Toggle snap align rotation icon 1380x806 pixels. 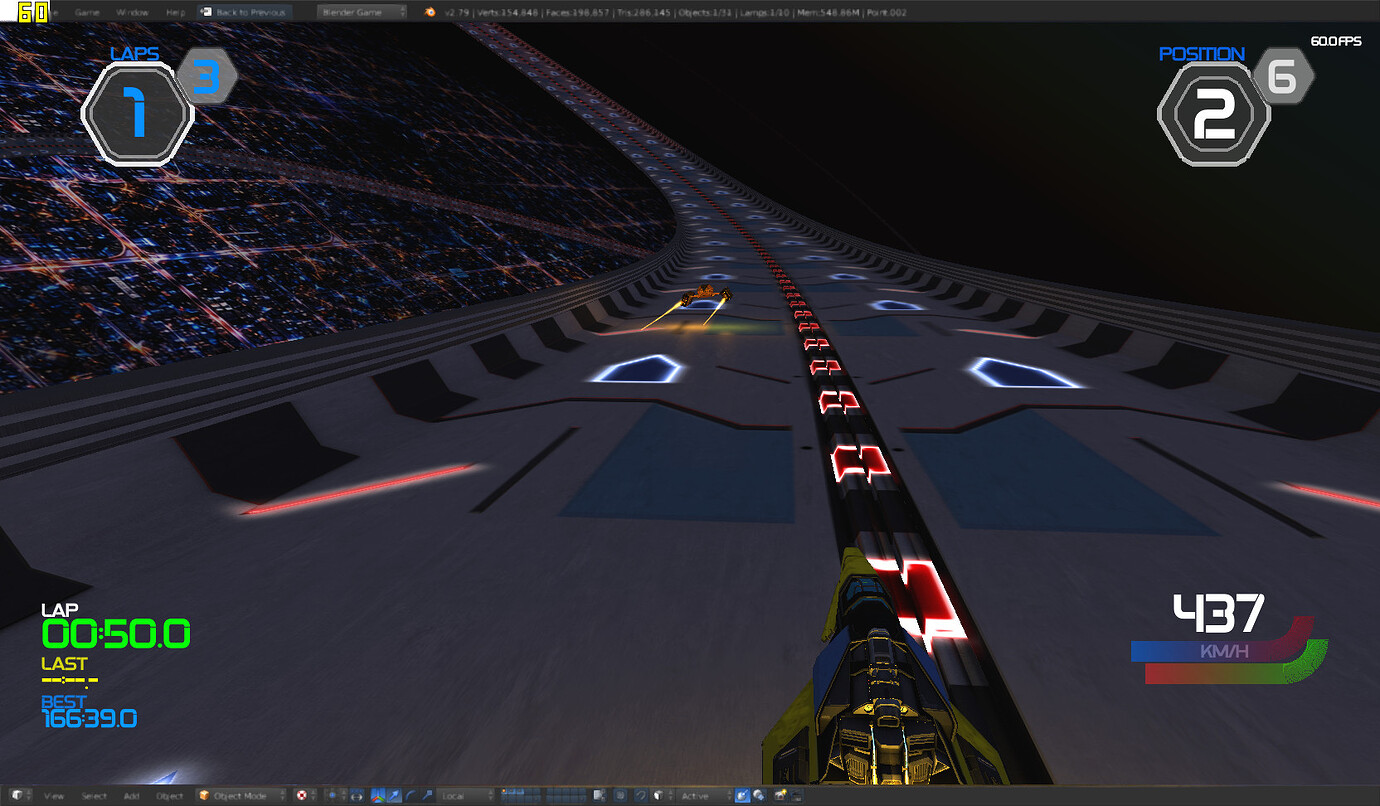tap(742, 796)
